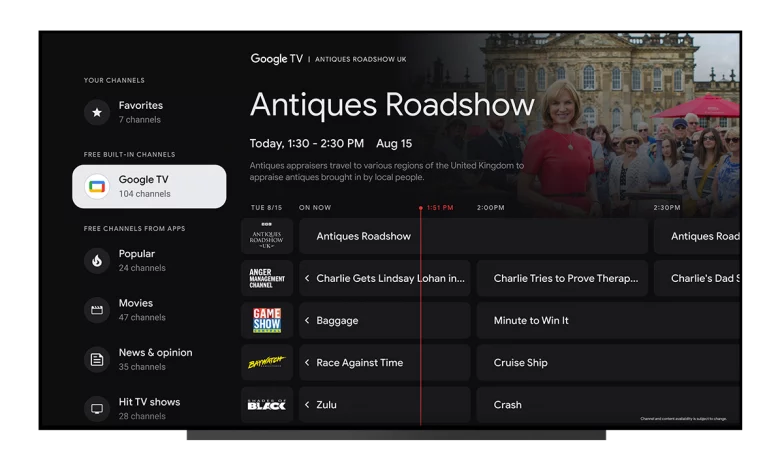Screen dimensions: 780x470
Task: Select the on-now Antiques Roadshow program
Action: (x=473, y=236)
